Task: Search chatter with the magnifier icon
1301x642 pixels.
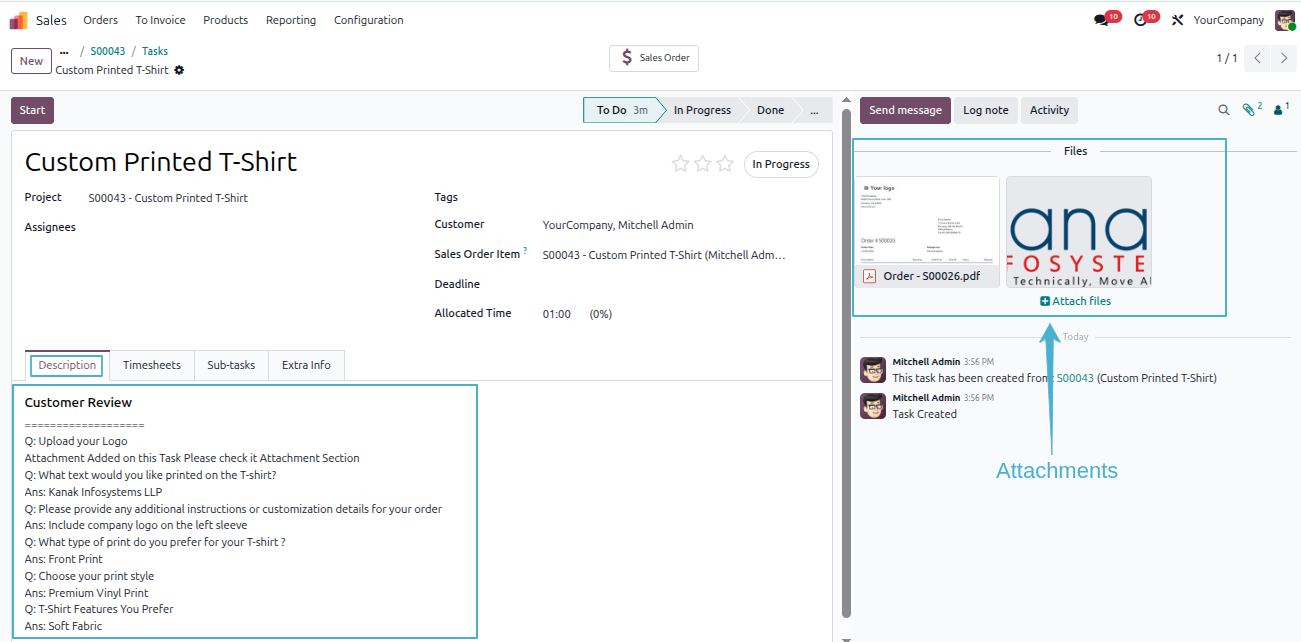Action: tap(1224, 110)
